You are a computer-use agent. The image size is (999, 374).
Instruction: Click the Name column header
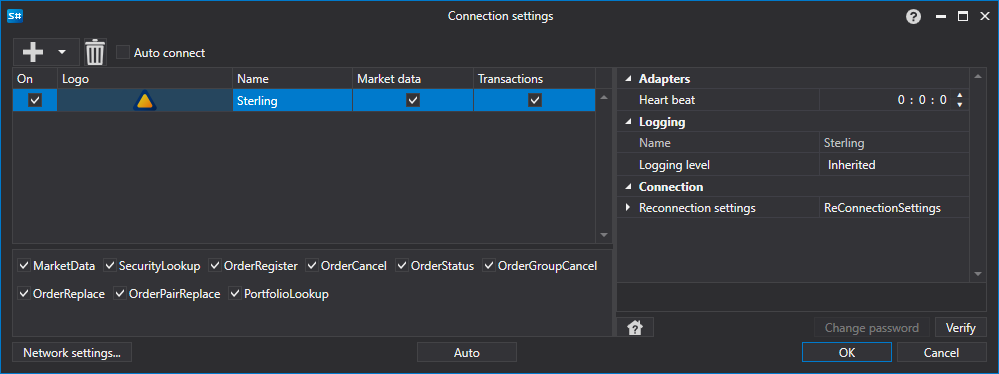(292, 79)
